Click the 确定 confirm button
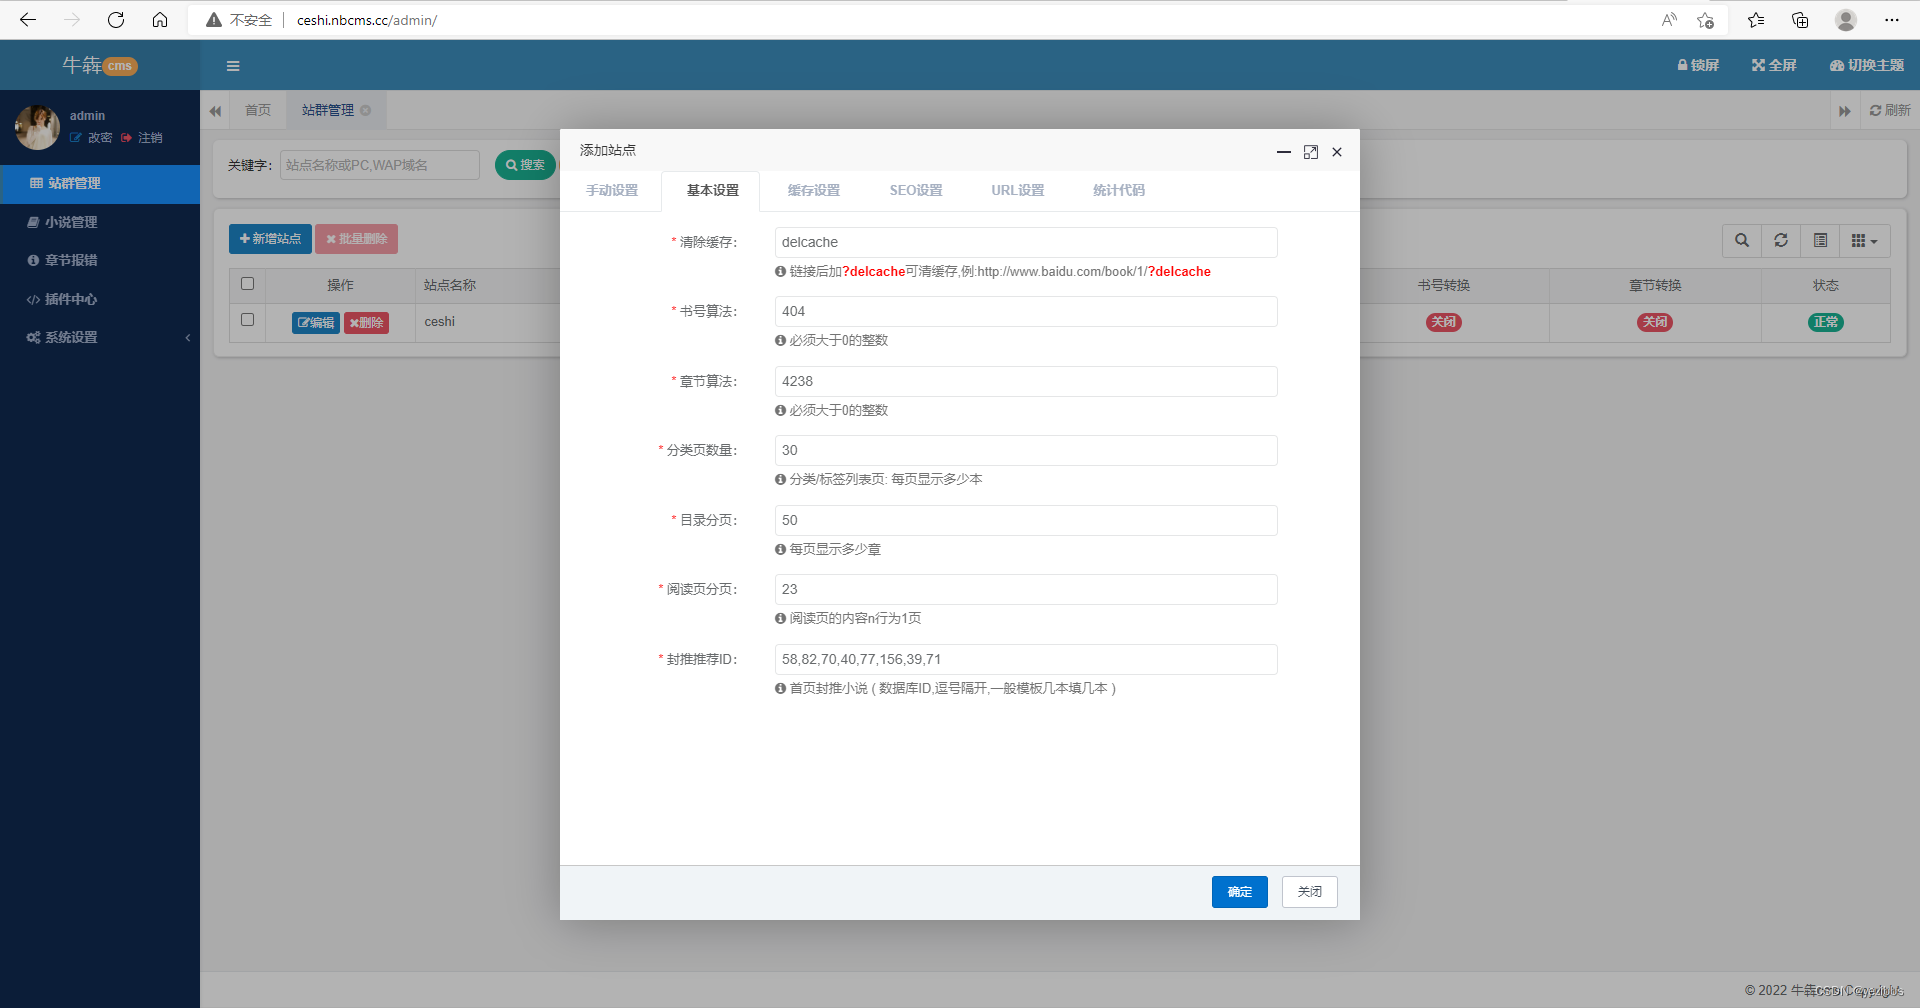Viewport: 1920px width, 1008px height. (x=1239, y=892)
